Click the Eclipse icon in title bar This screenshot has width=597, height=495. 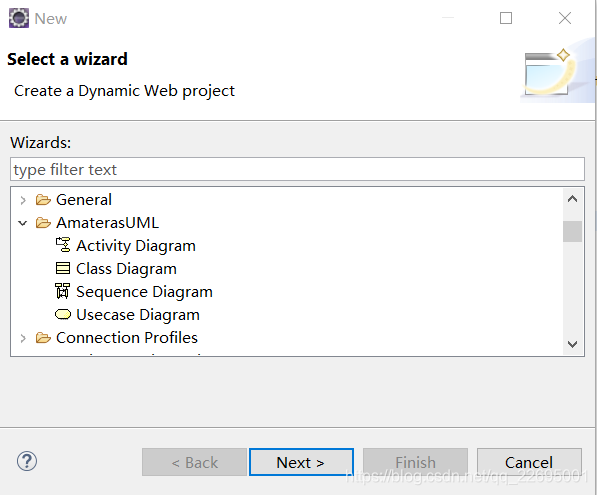click(19, 18)
